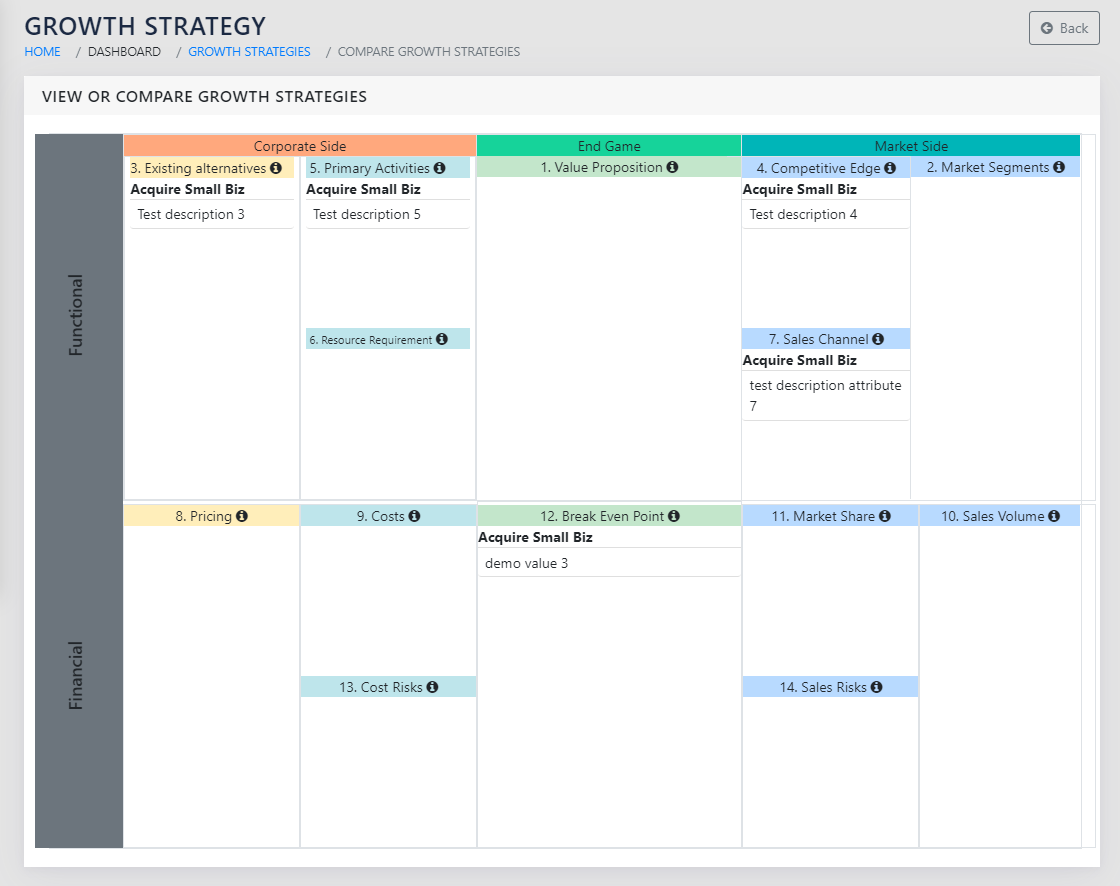The width and height of the screenshot is (1120, 886).
Task: Show Break Even Point info
Action: 674,516
